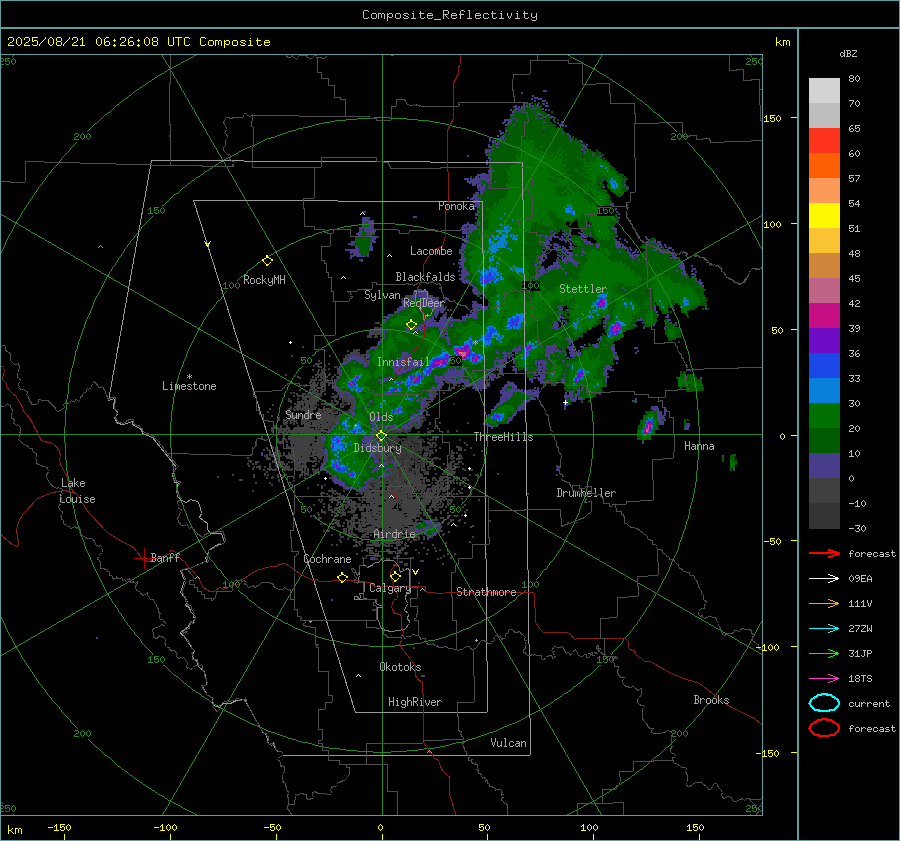The image size is (900, 841).
Task: Click the Didsbury label at radar center
Action: click(x=377, y=448)
